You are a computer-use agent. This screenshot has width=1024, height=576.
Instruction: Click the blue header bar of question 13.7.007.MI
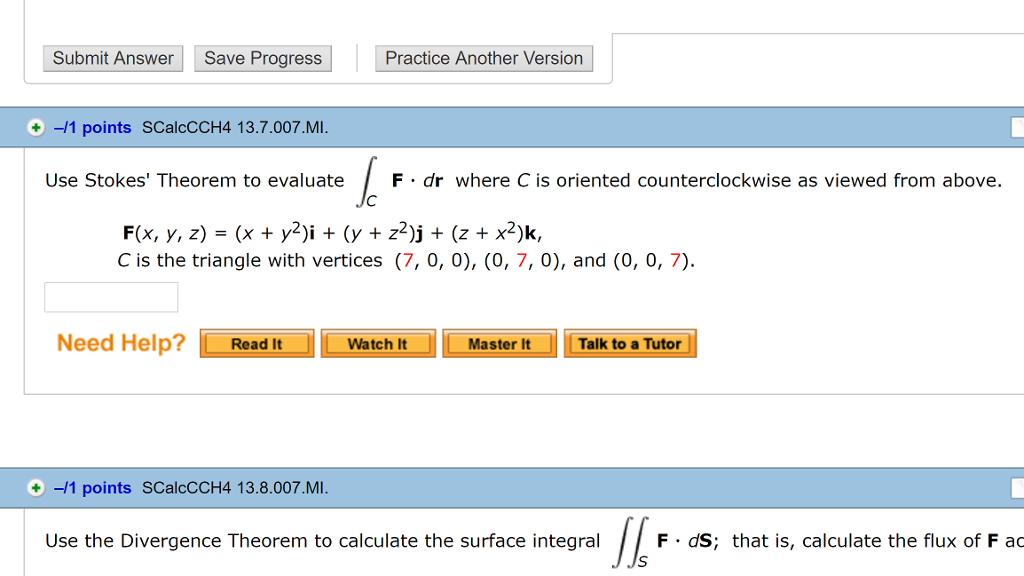tap(600, 127)
